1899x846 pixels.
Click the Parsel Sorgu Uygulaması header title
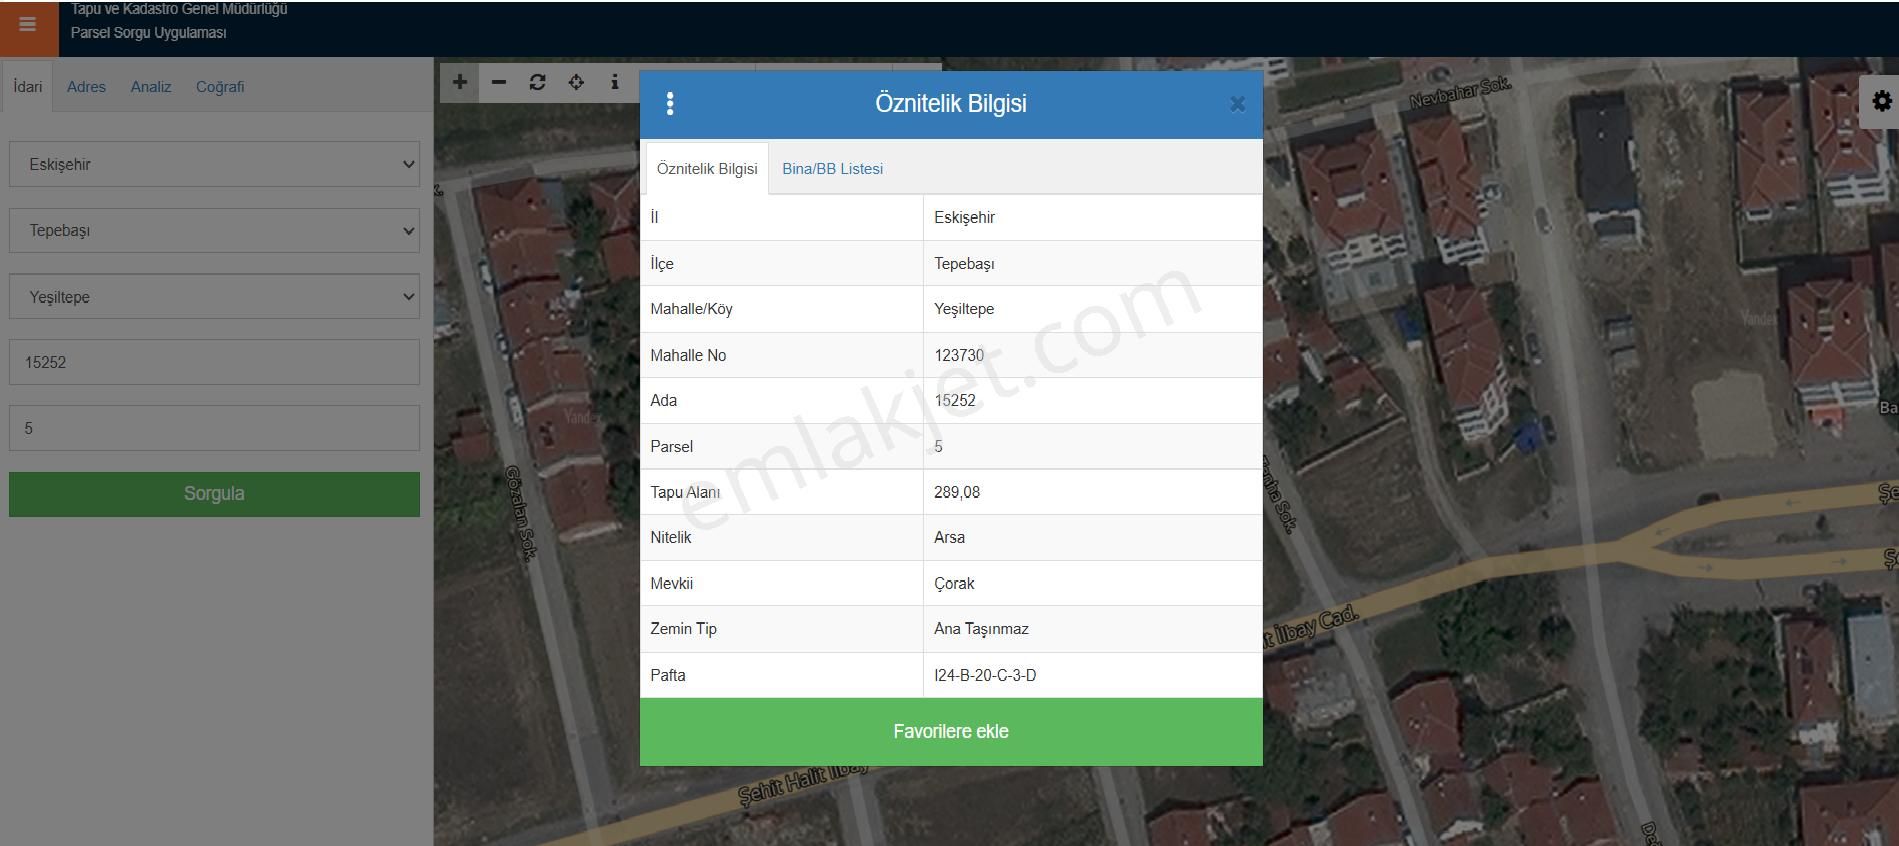click(x=149, y=33)
